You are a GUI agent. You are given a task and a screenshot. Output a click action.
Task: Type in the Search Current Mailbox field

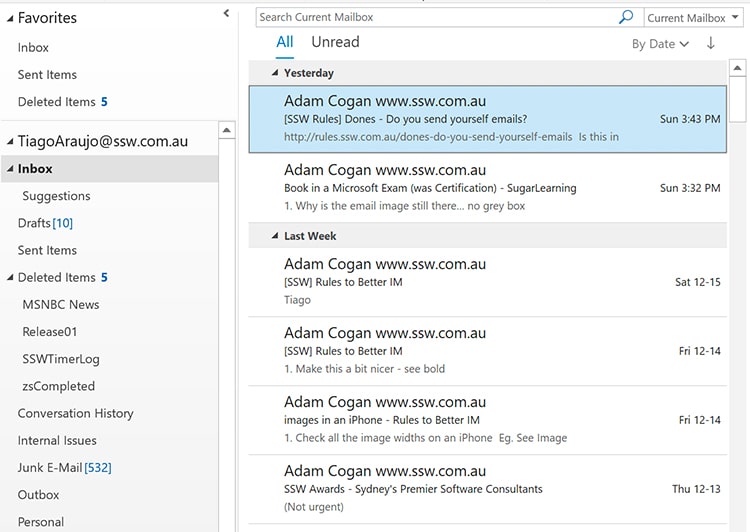click(435, 17)
